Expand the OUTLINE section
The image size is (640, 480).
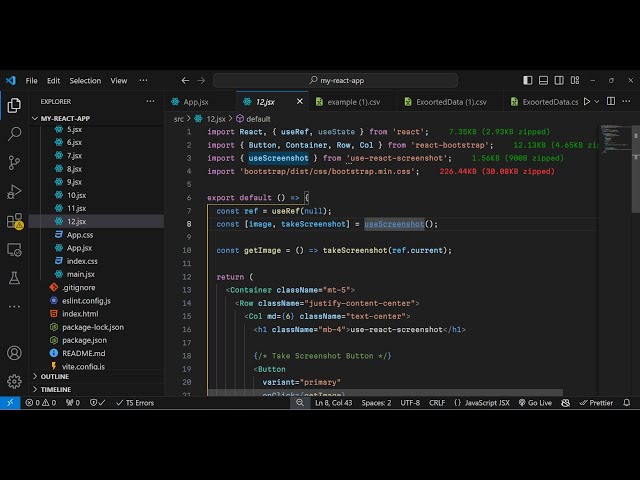point(55,376)
